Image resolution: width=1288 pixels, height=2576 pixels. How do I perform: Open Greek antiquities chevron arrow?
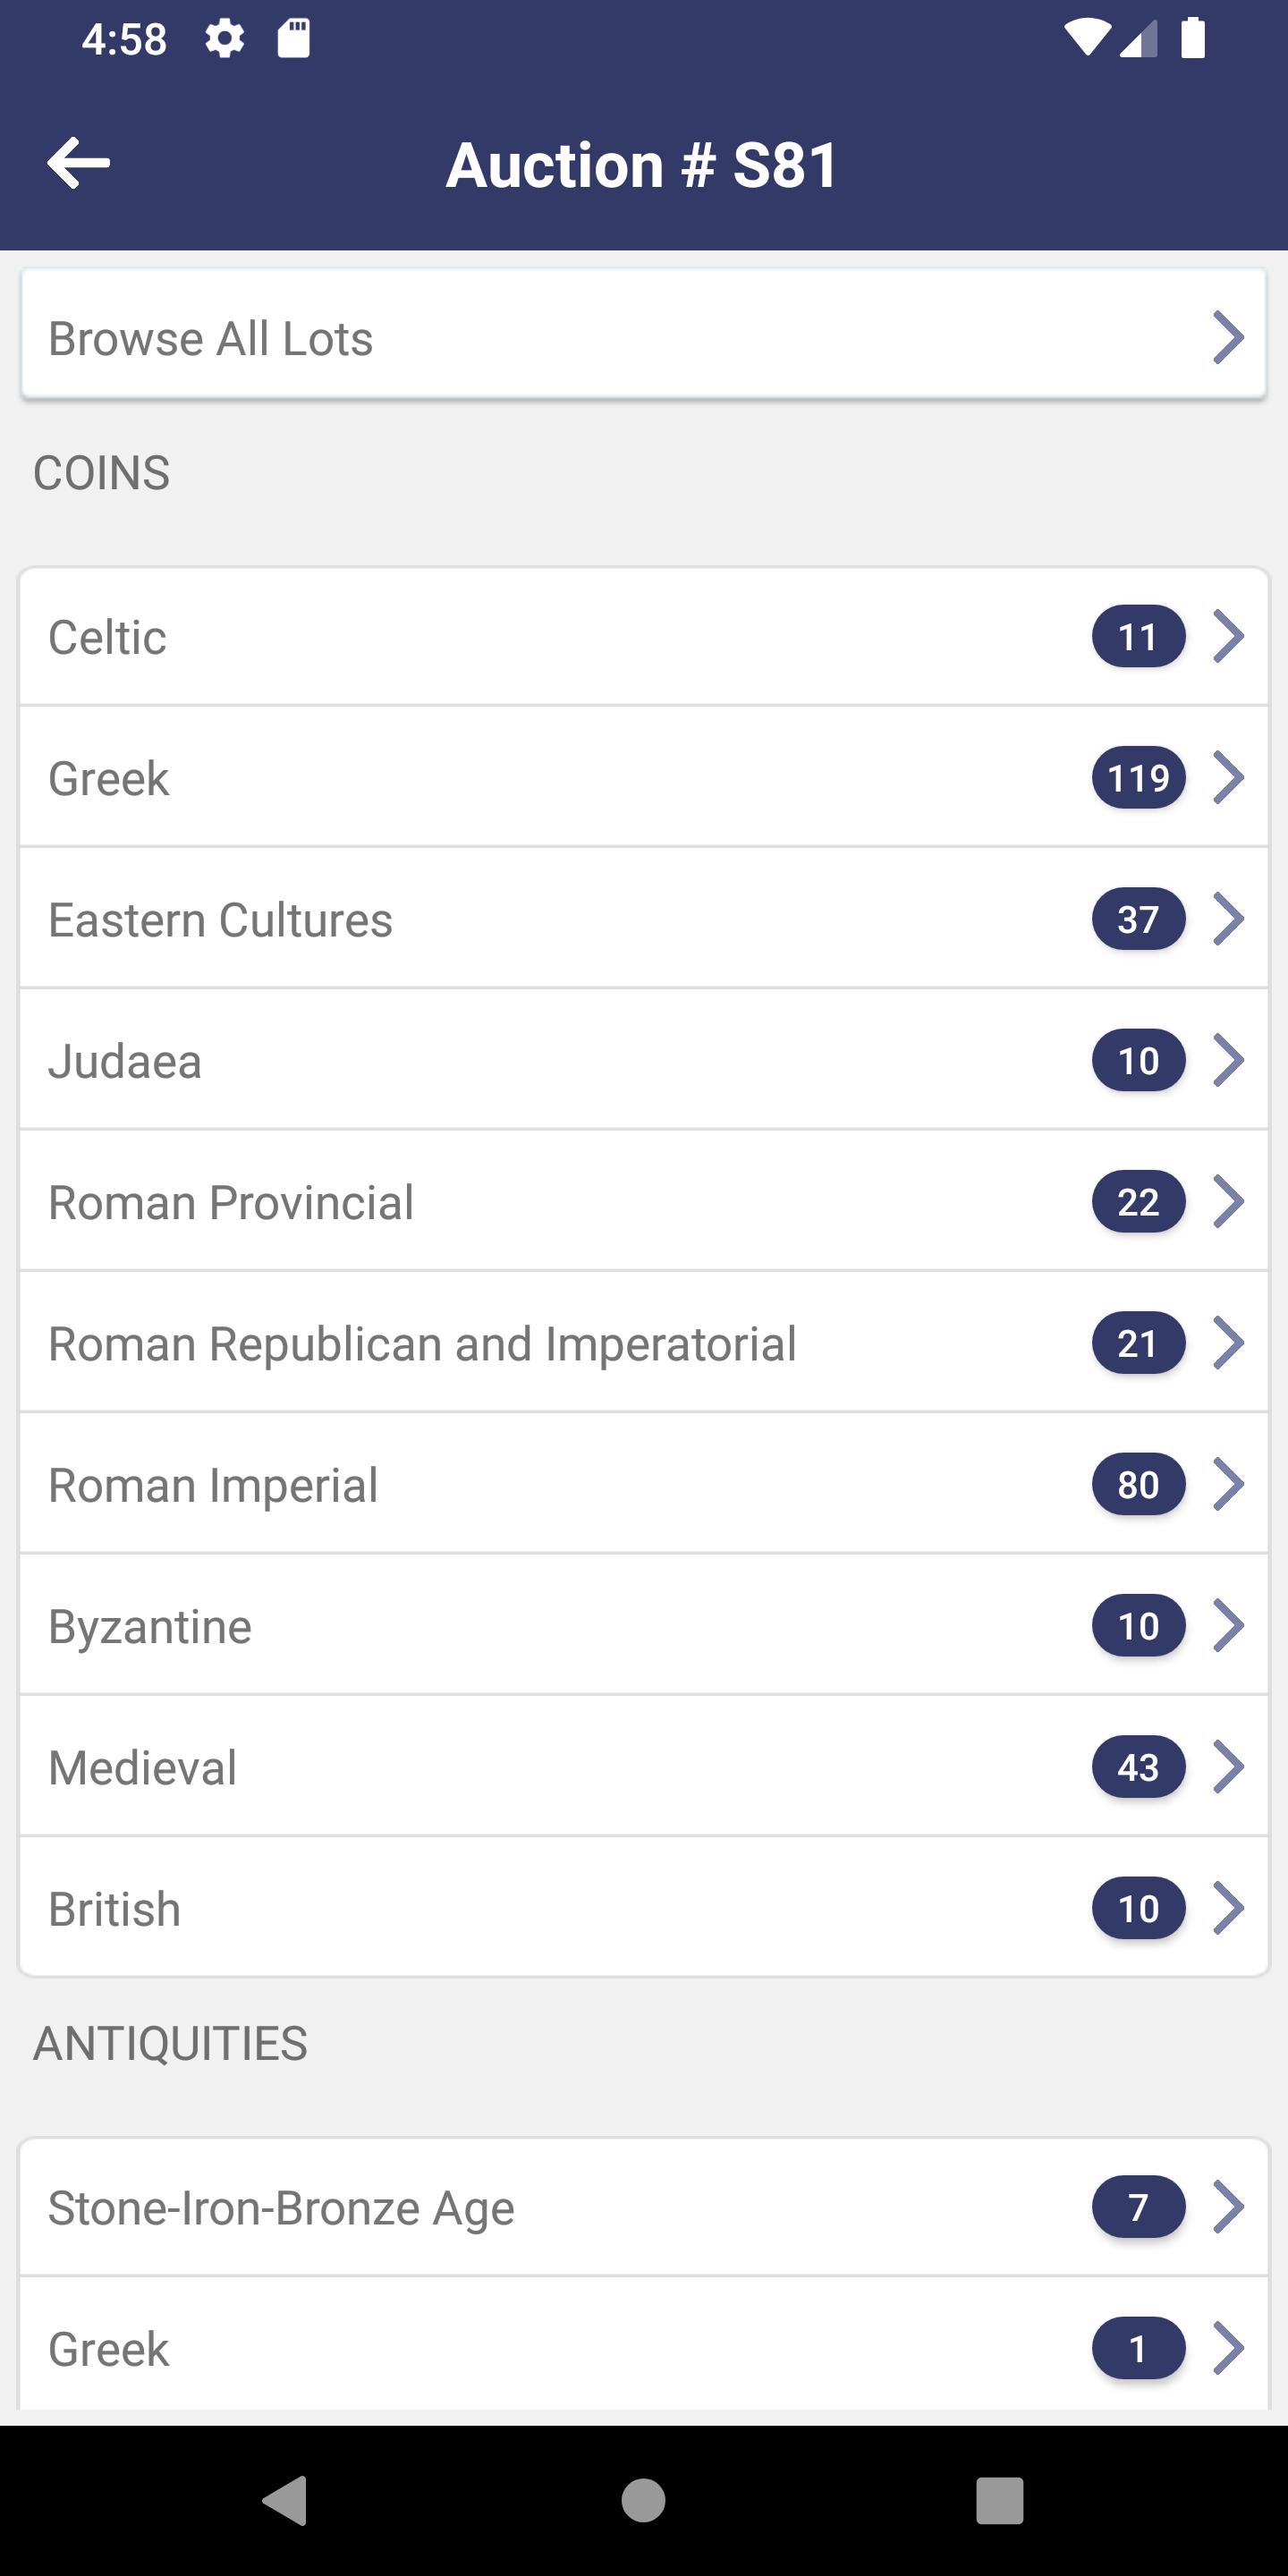tap(1228, 2348)
